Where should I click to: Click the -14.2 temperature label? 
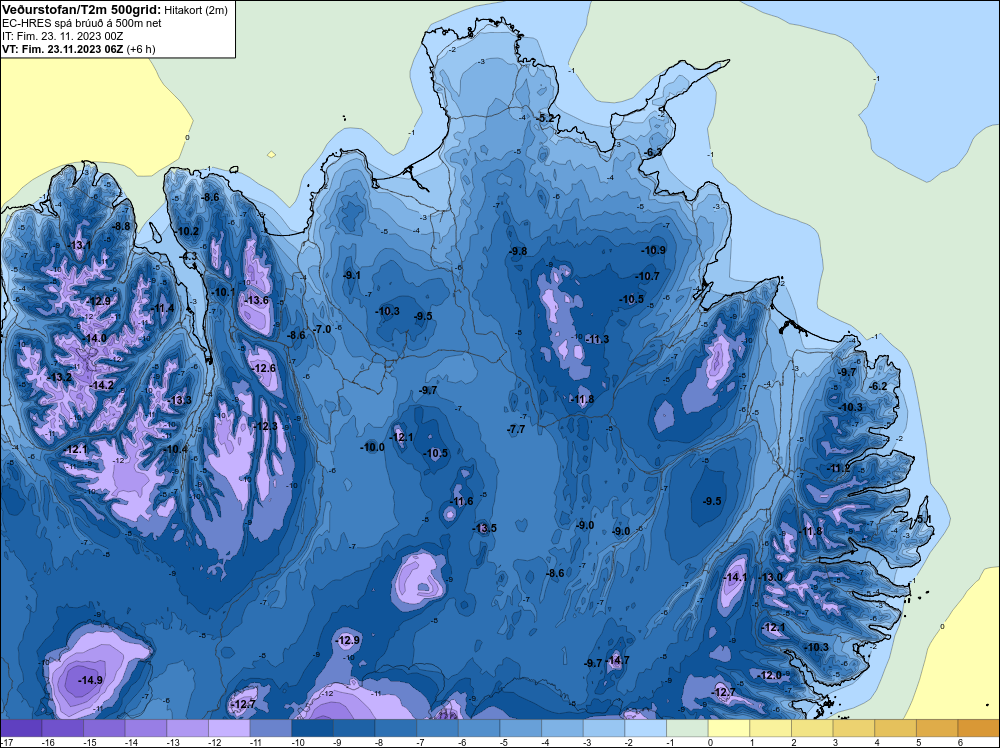[102, 385]
